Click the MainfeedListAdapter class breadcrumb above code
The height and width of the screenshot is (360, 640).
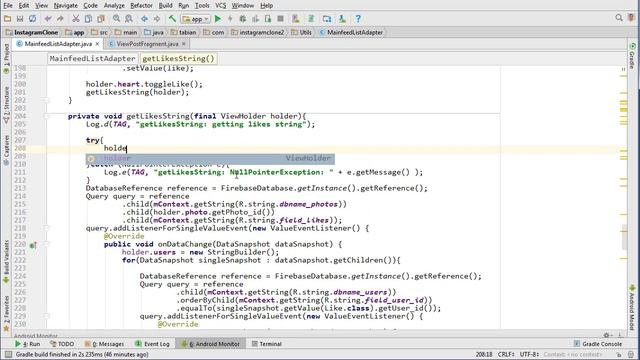(x=92, y=59)
